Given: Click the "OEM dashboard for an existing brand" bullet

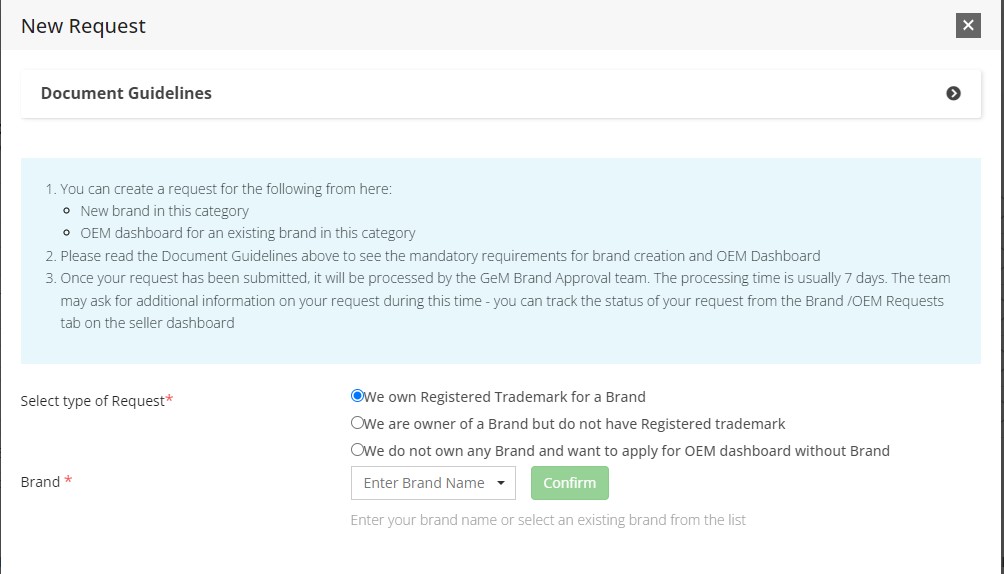Looking at the screenshot, I should [x=247, y=233].
